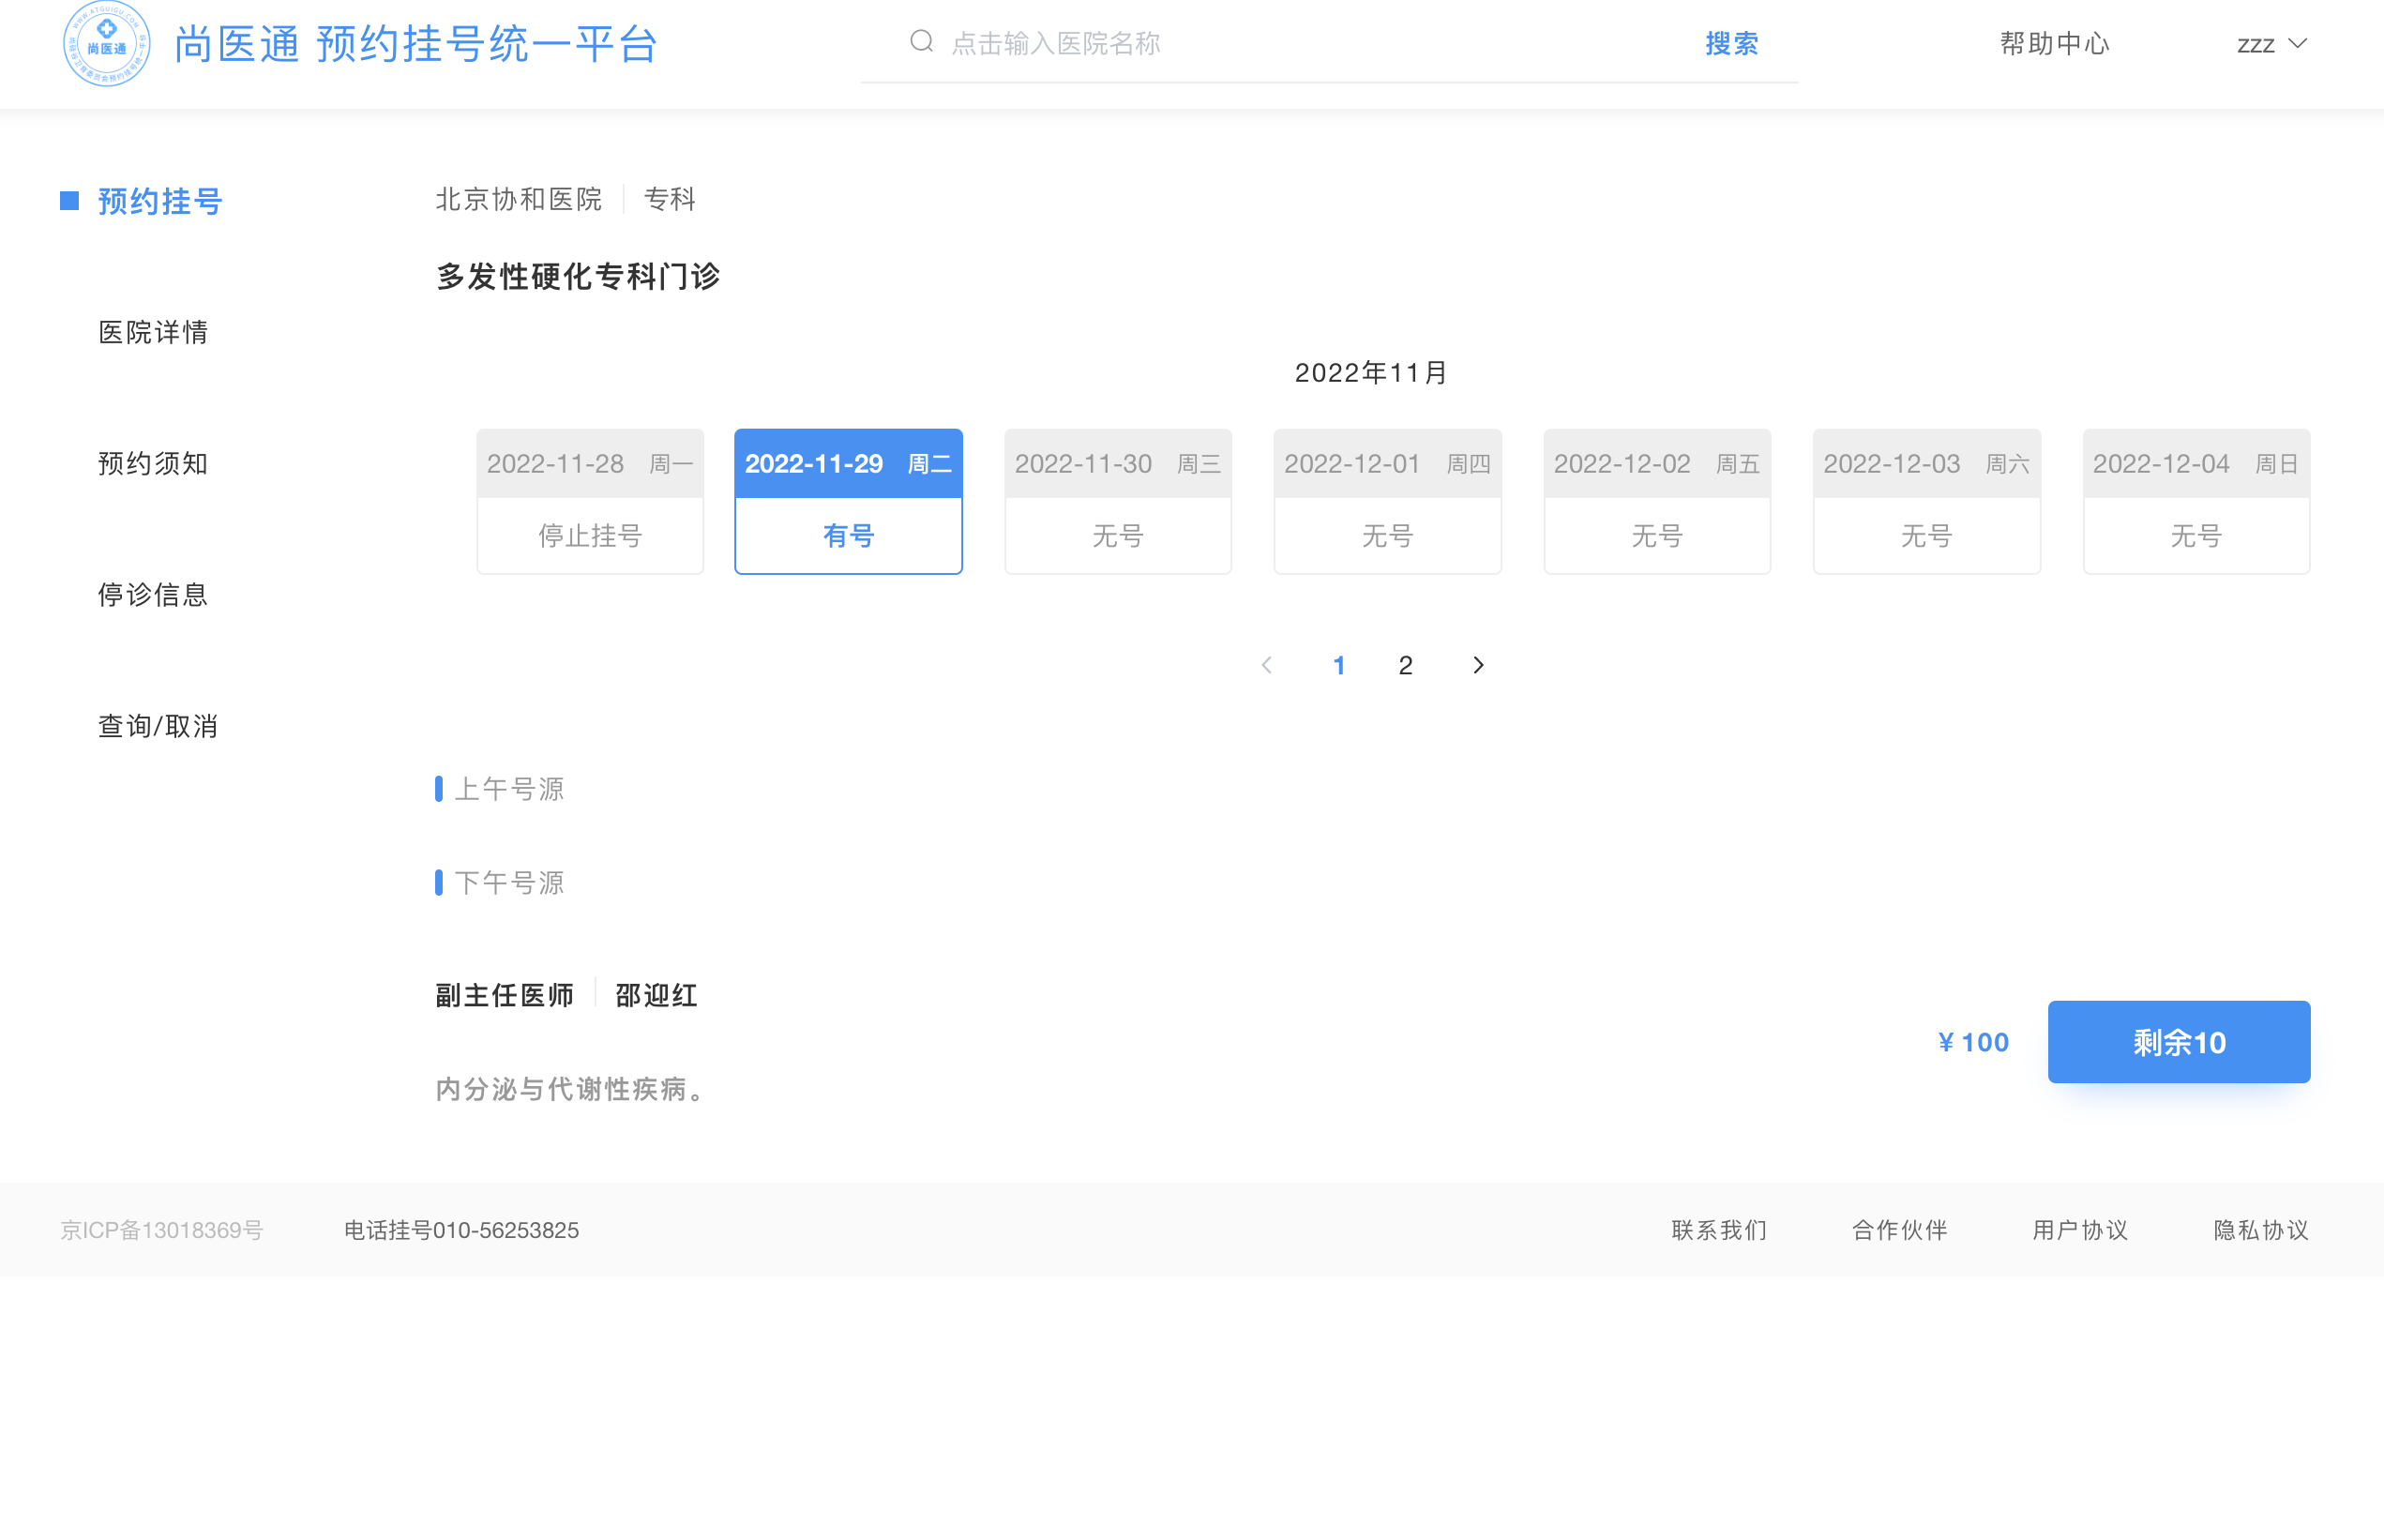Select date card 2022-11-30 周三
2384x1540 pixels.
[1118, 501]
